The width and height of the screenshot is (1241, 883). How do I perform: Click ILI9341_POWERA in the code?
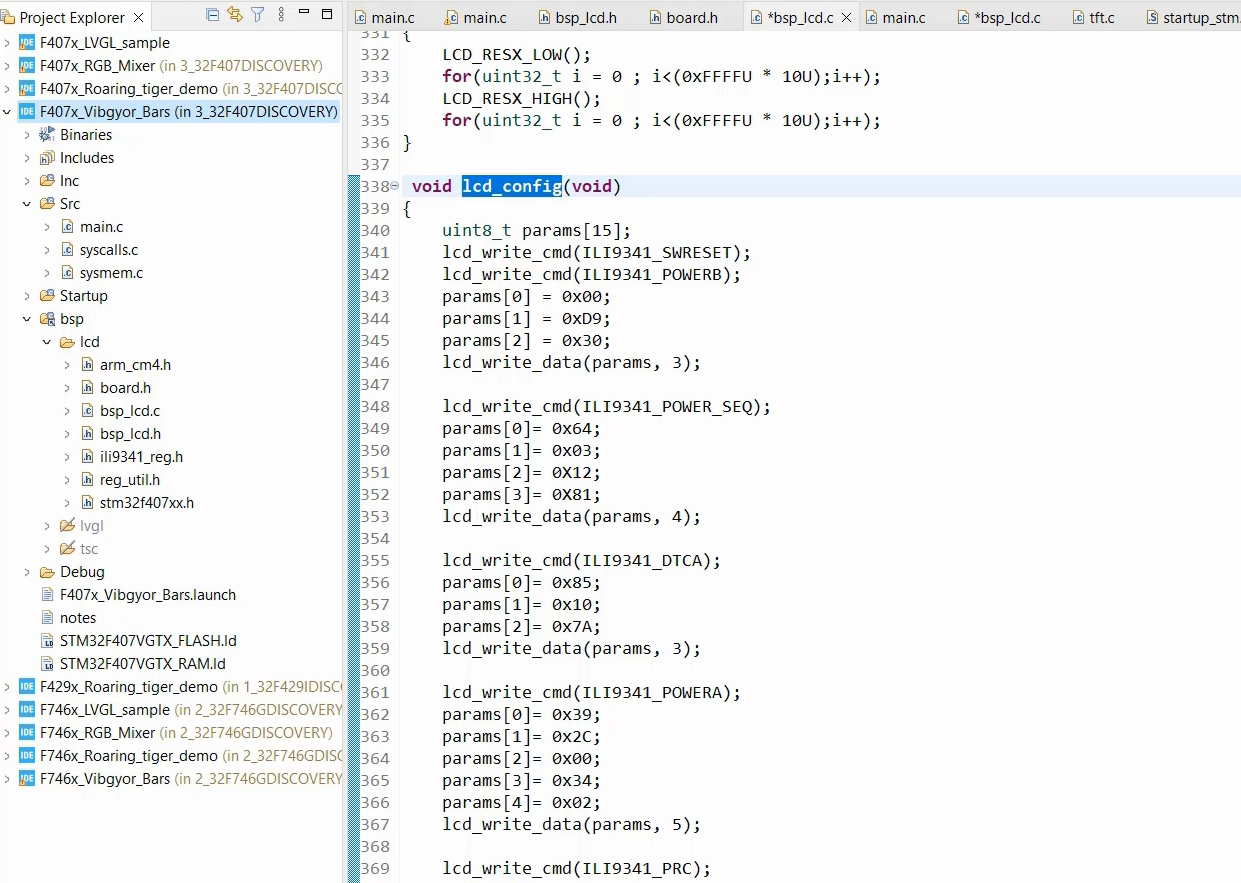(653, 693)
